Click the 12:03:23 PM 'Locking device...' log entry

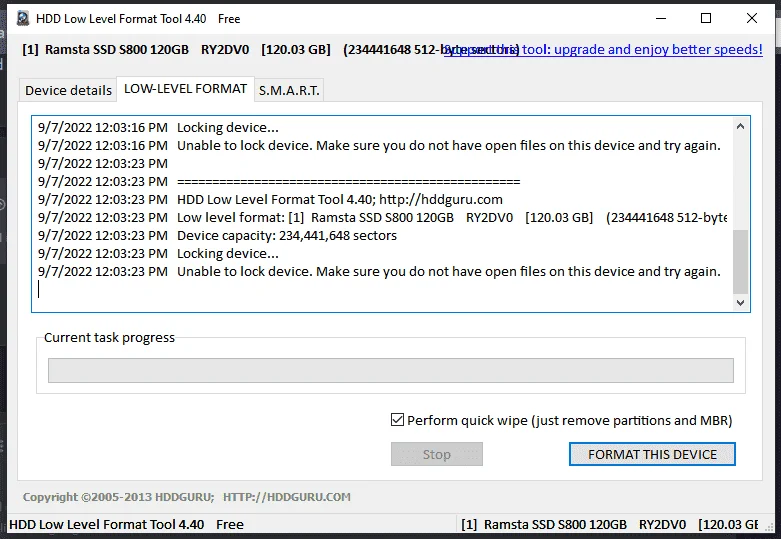(x=158, y=254)
